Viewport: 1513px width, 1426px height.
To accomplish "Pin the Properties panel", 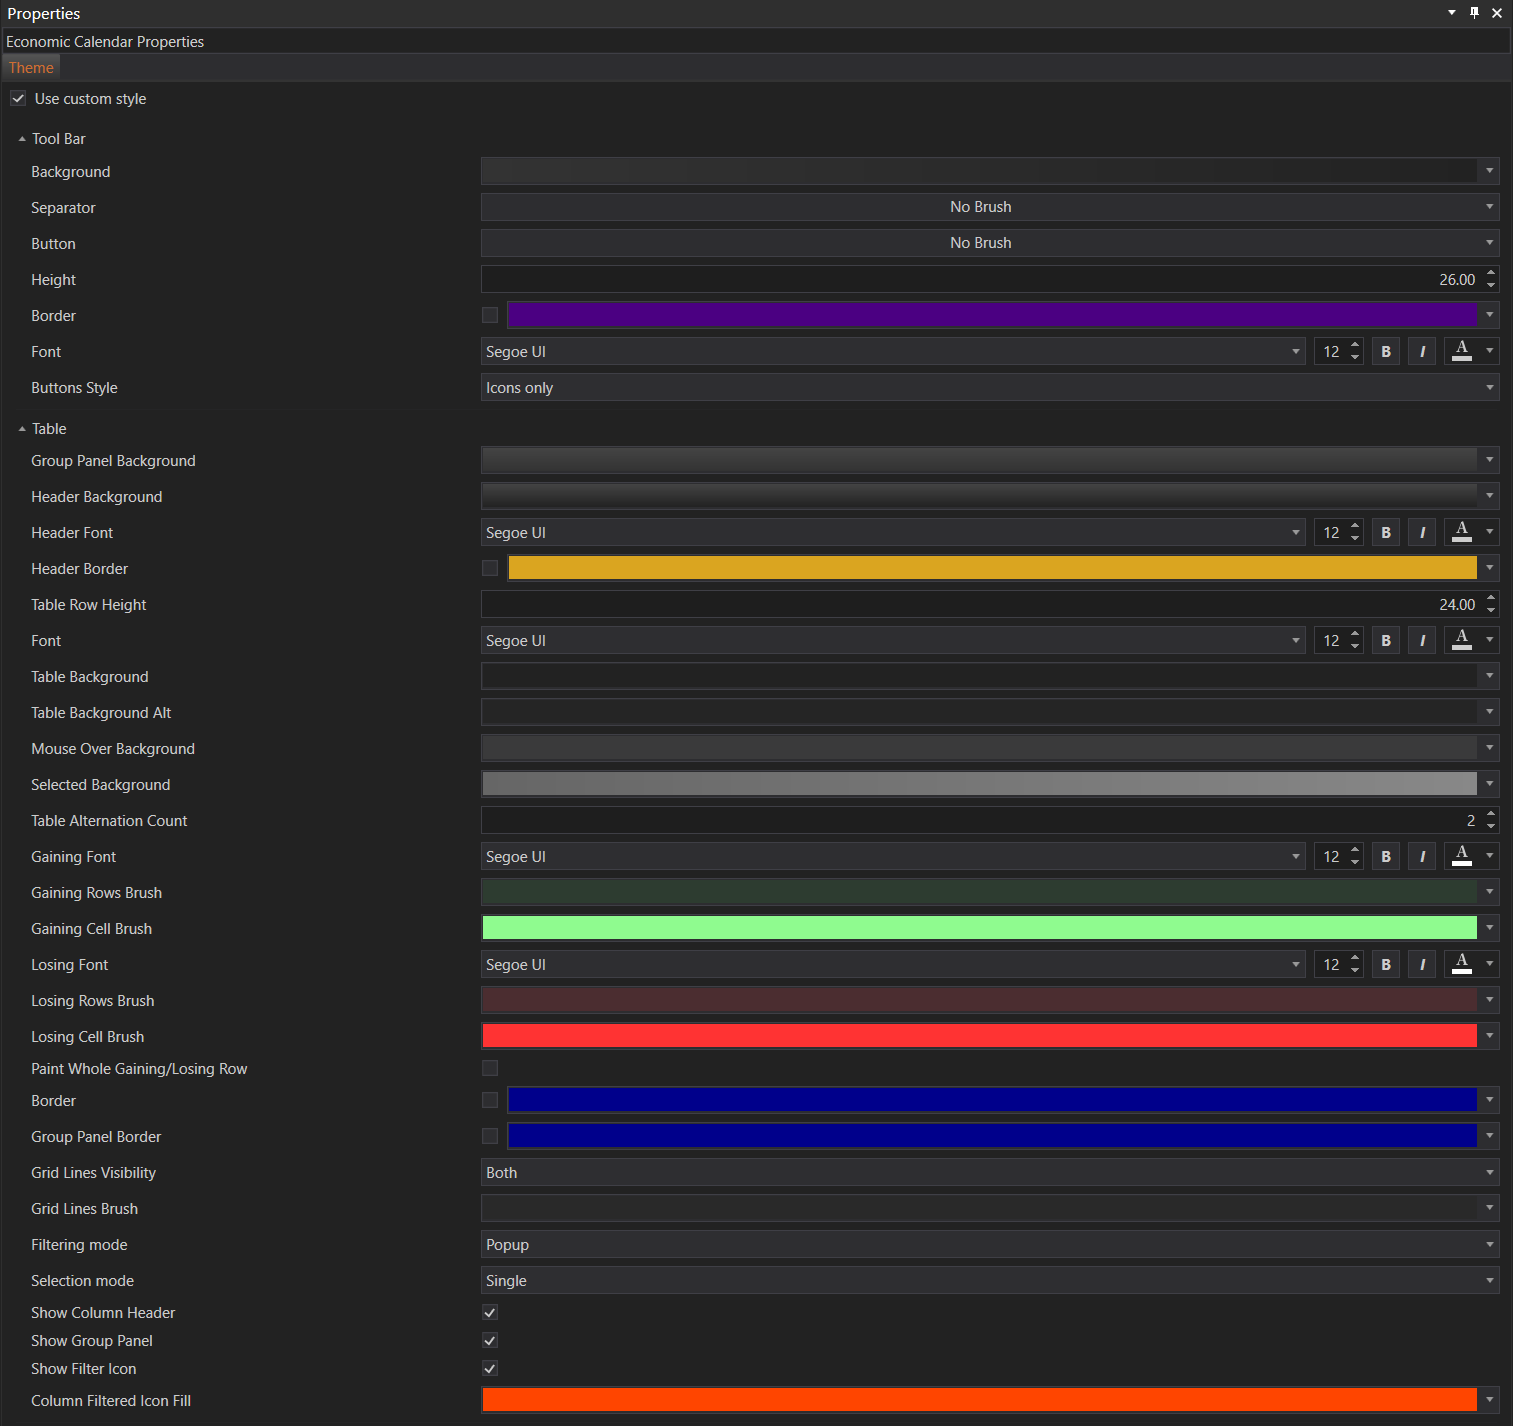I will 1474,13.
